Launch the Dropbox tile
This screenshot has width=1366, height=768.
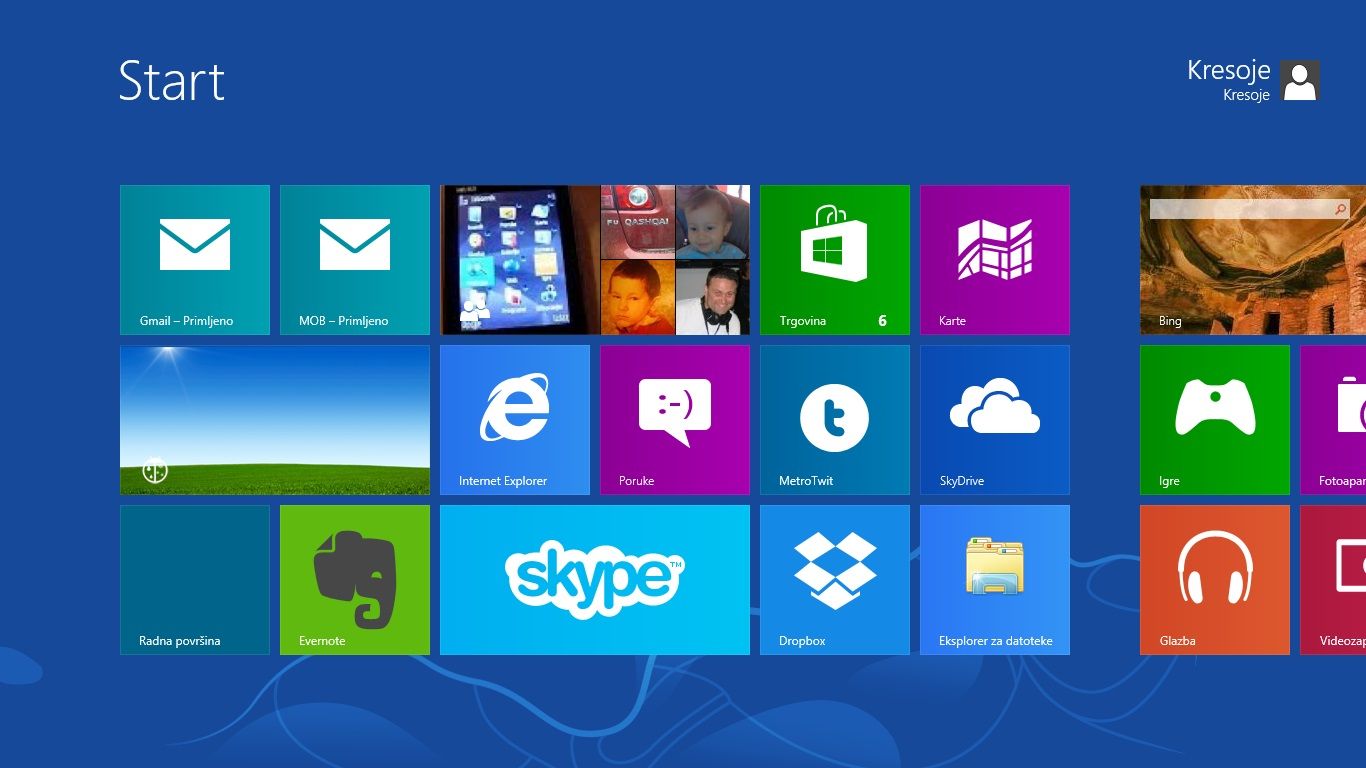point(835,580)
